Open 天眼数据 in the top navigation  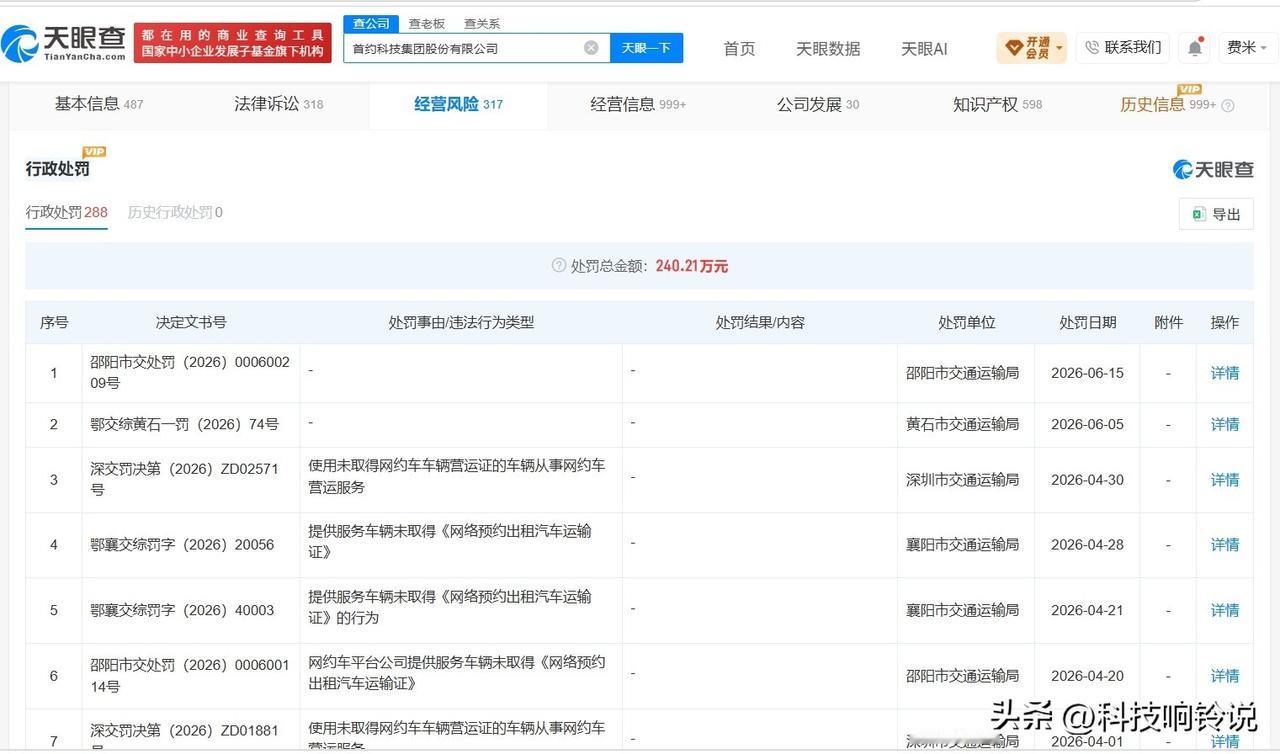pyautogui.click(x=828, y=48)
